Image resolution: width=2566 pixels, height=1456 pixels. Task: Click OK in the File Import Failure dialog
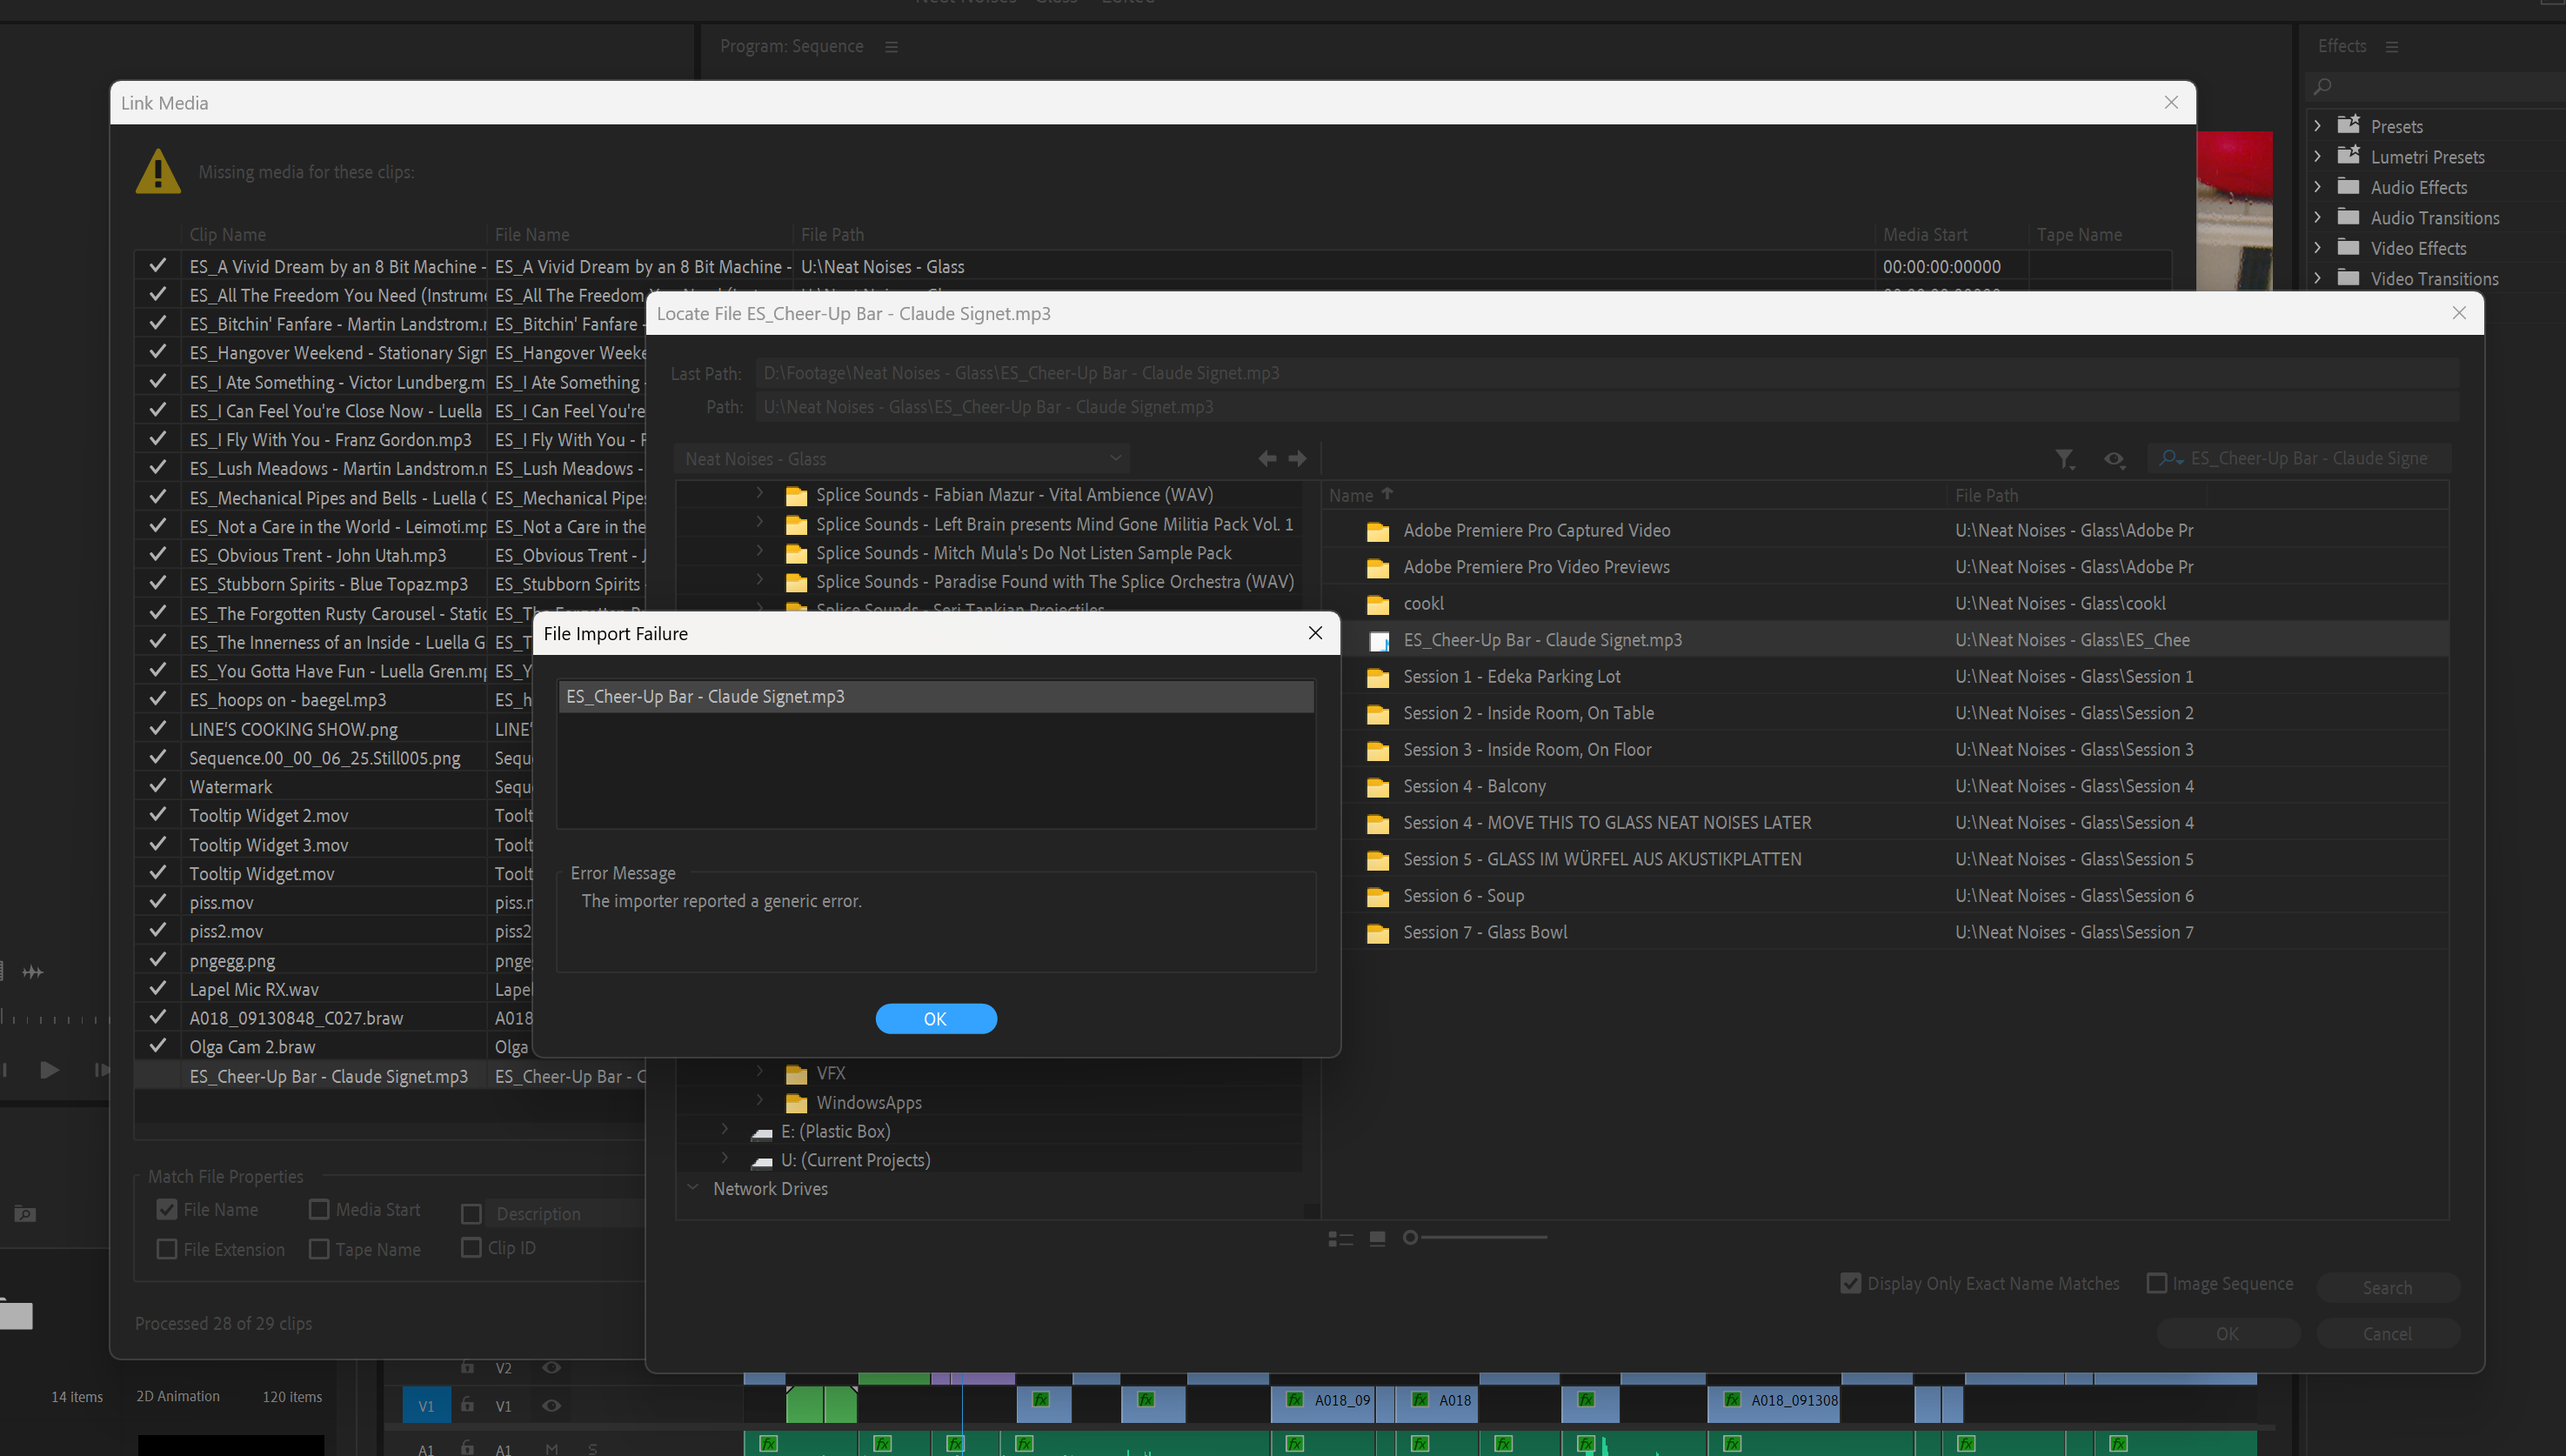pyautogui.click(x=936, y=1018)
